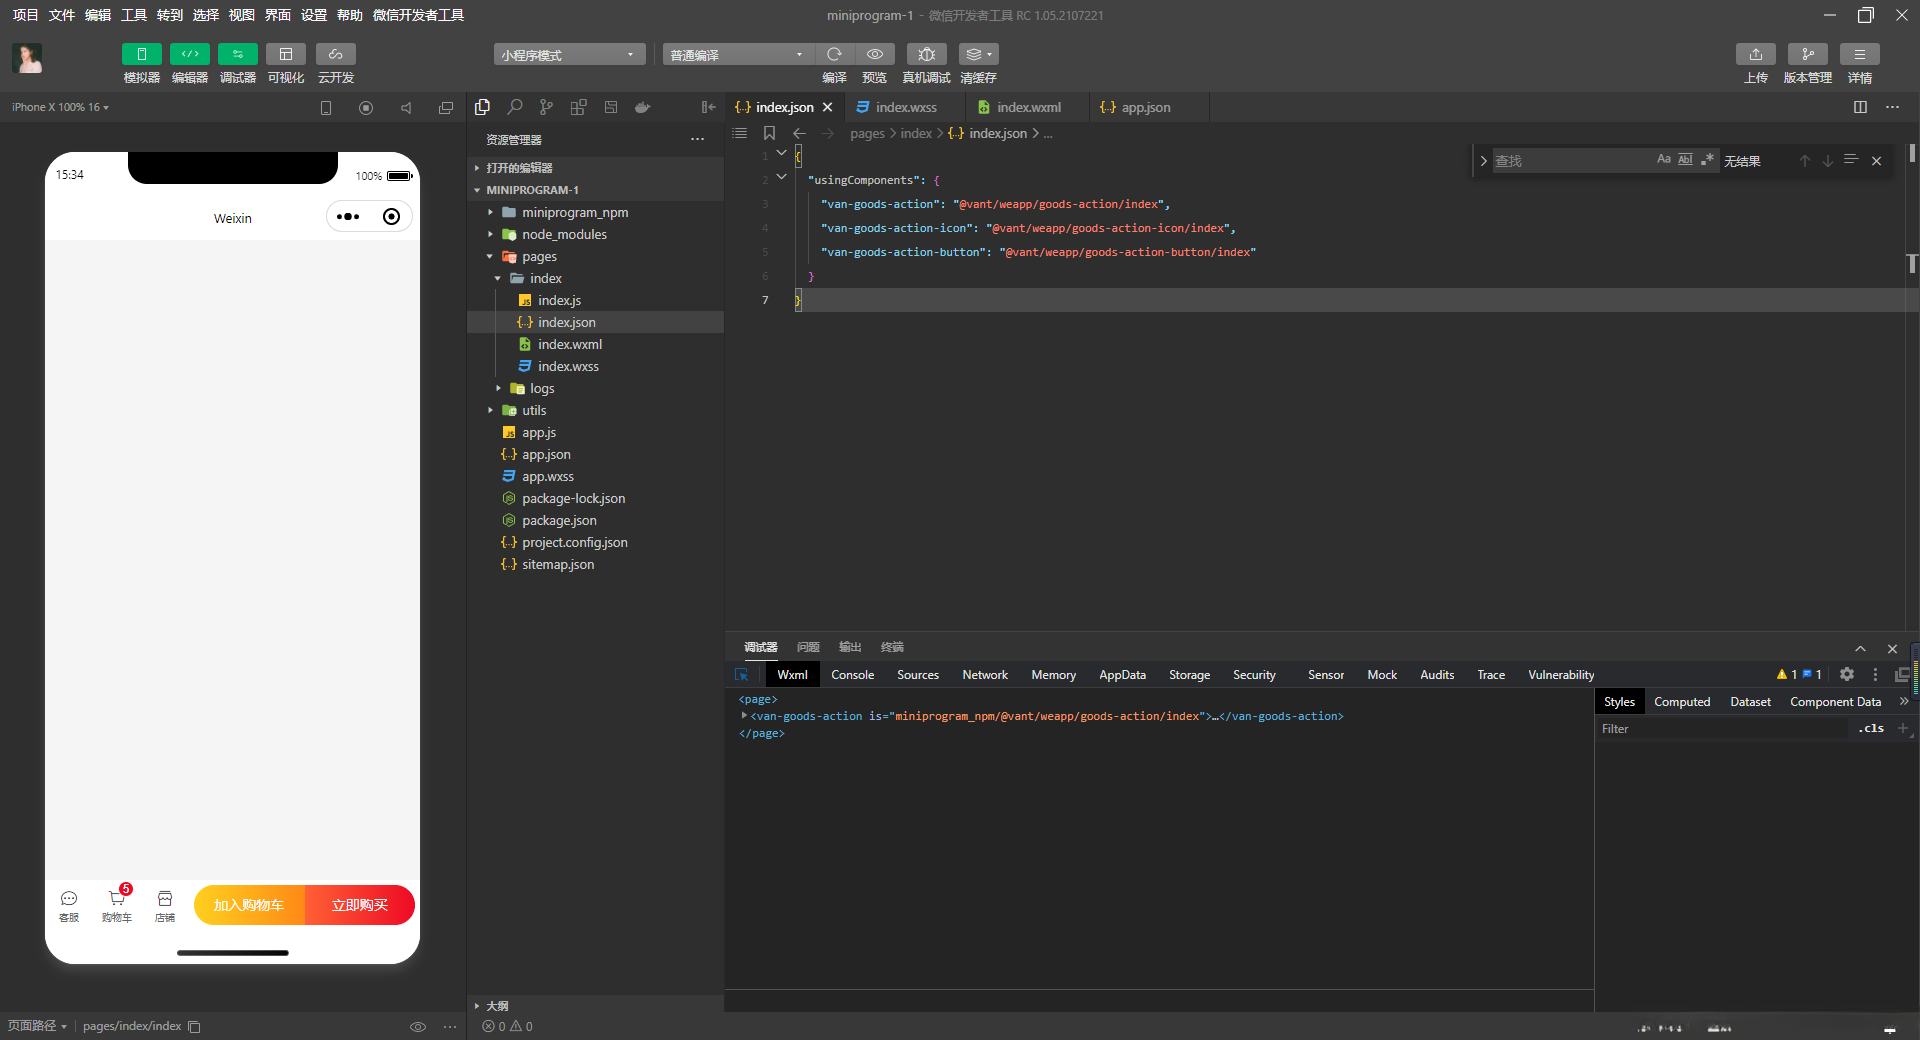Open app.json in file tree
Screen dimensions: 1920x1040
pos(546,454)
